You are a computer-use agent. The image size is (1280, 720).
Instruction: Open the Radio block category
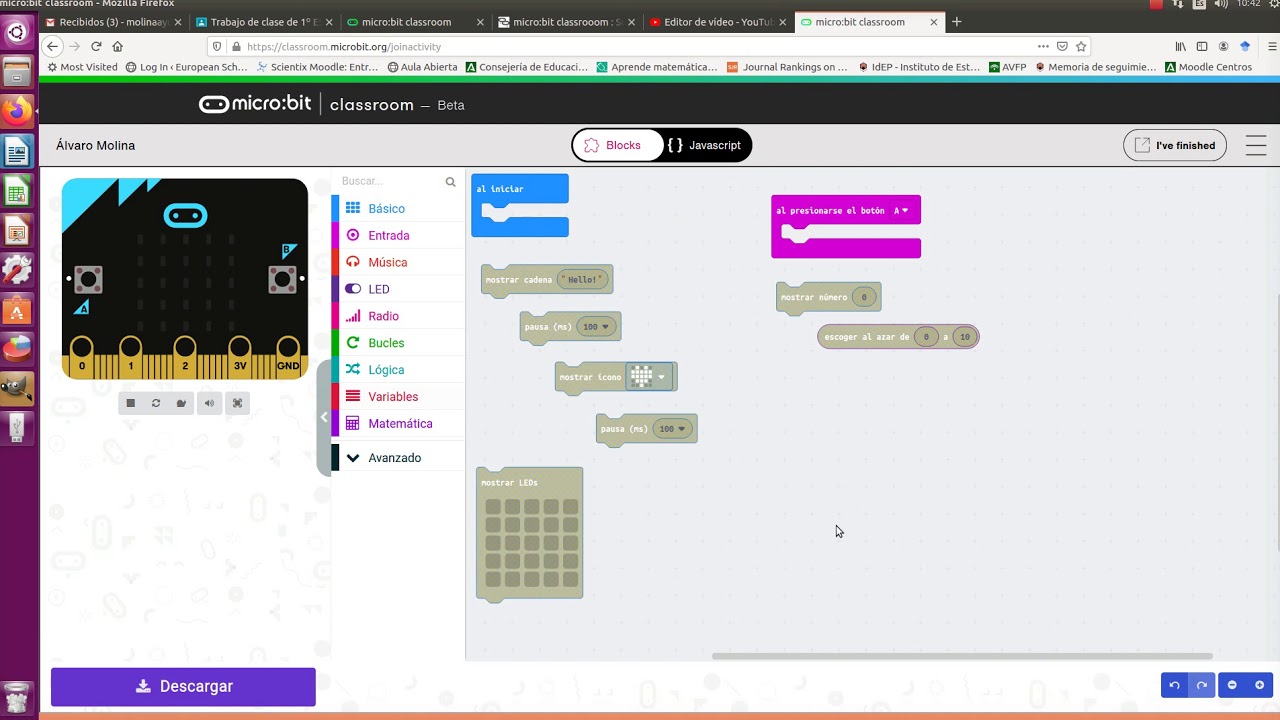click(398, 316)
